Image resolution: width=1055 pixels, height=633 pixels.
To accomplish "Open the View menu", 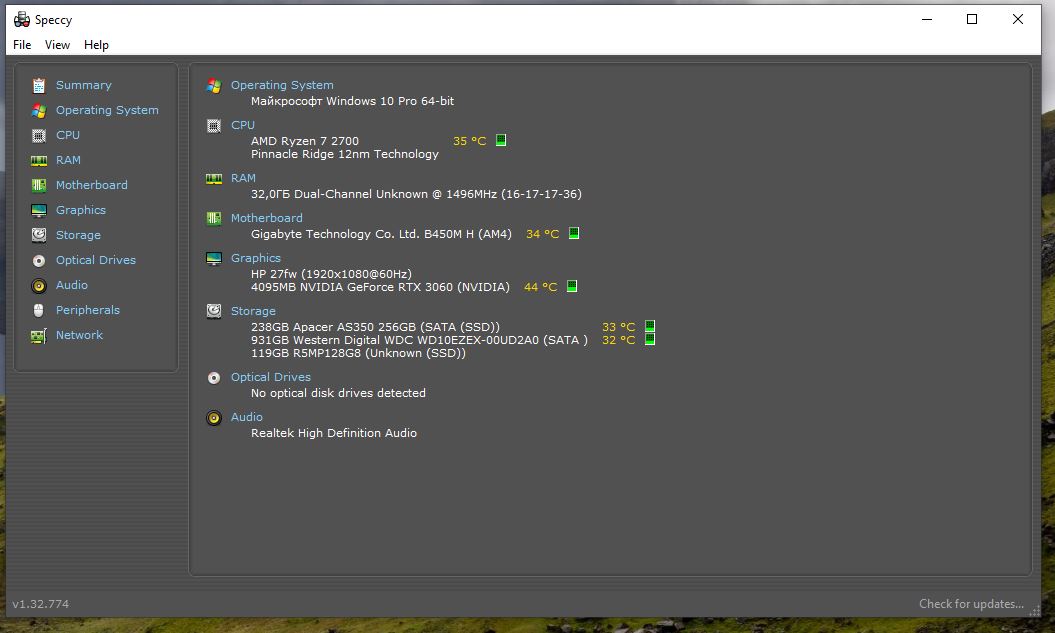I will [x=57, y=44].
